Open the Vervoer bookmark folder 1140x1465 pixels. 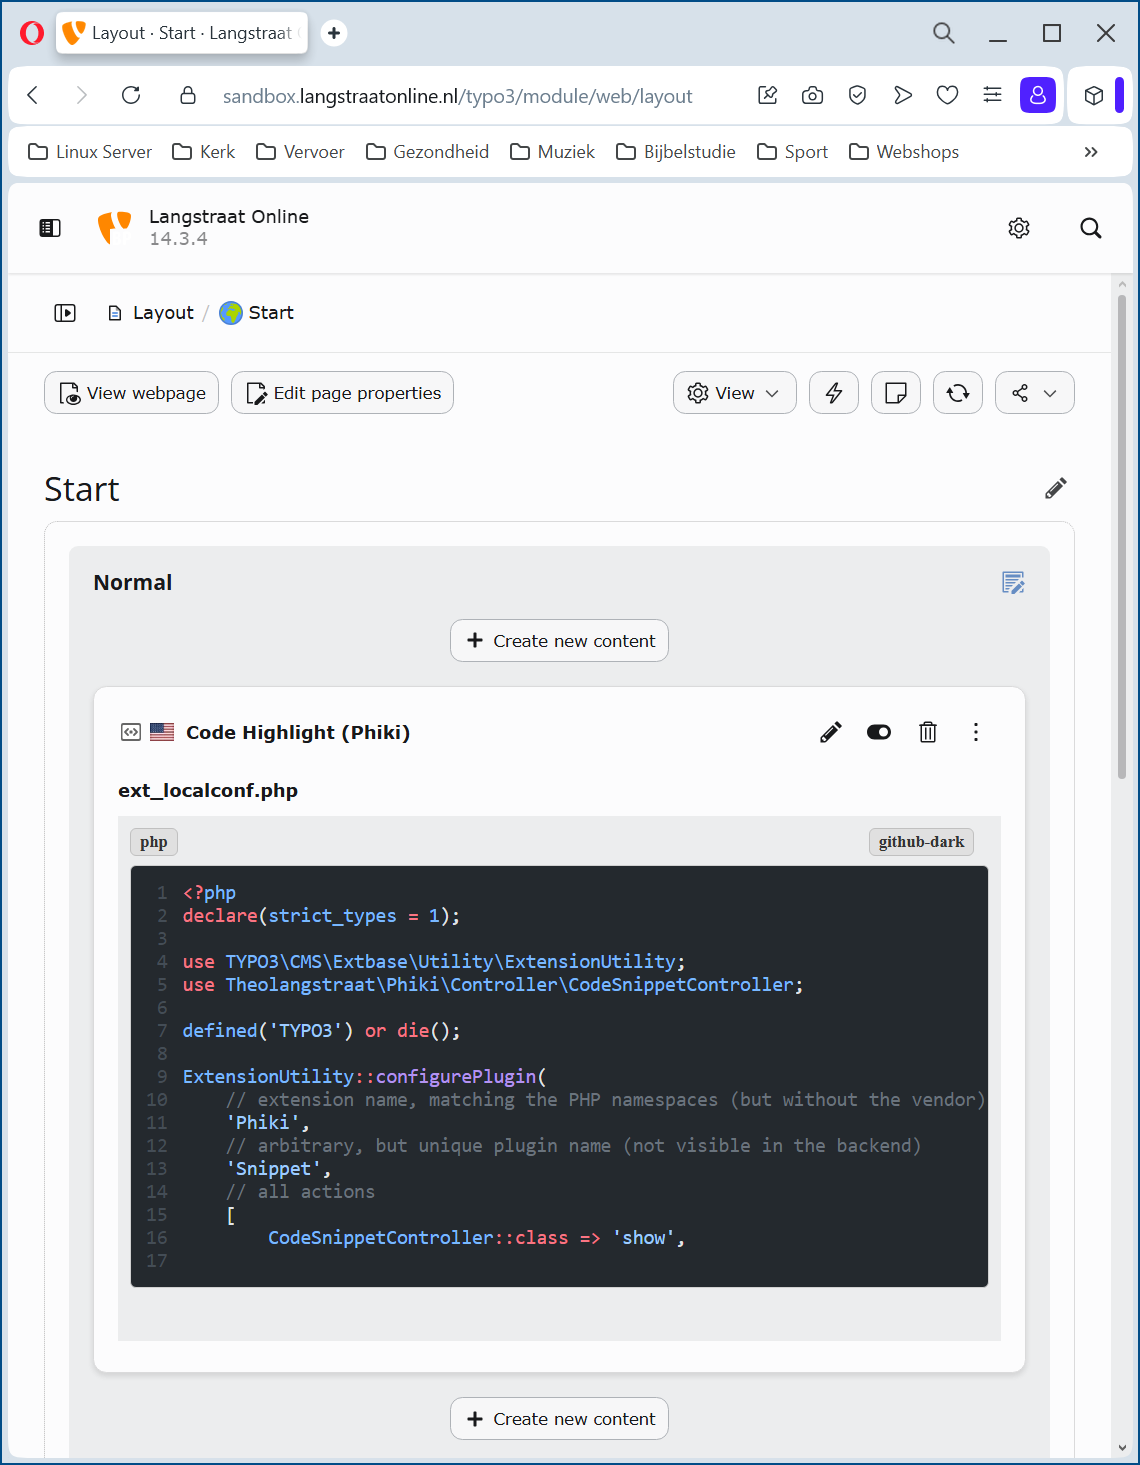[x=300, y=152]
